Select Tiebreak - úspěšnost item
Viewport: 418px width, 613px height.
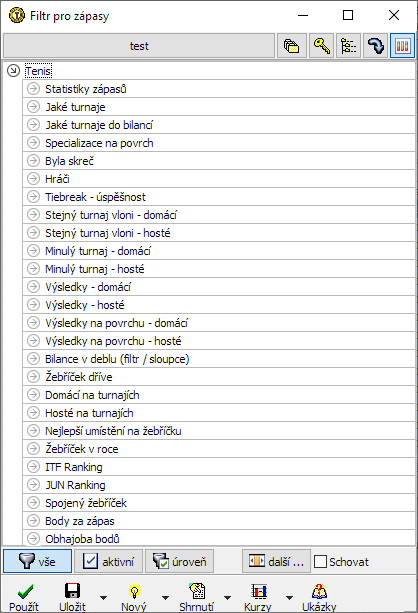tap(95, 197)
